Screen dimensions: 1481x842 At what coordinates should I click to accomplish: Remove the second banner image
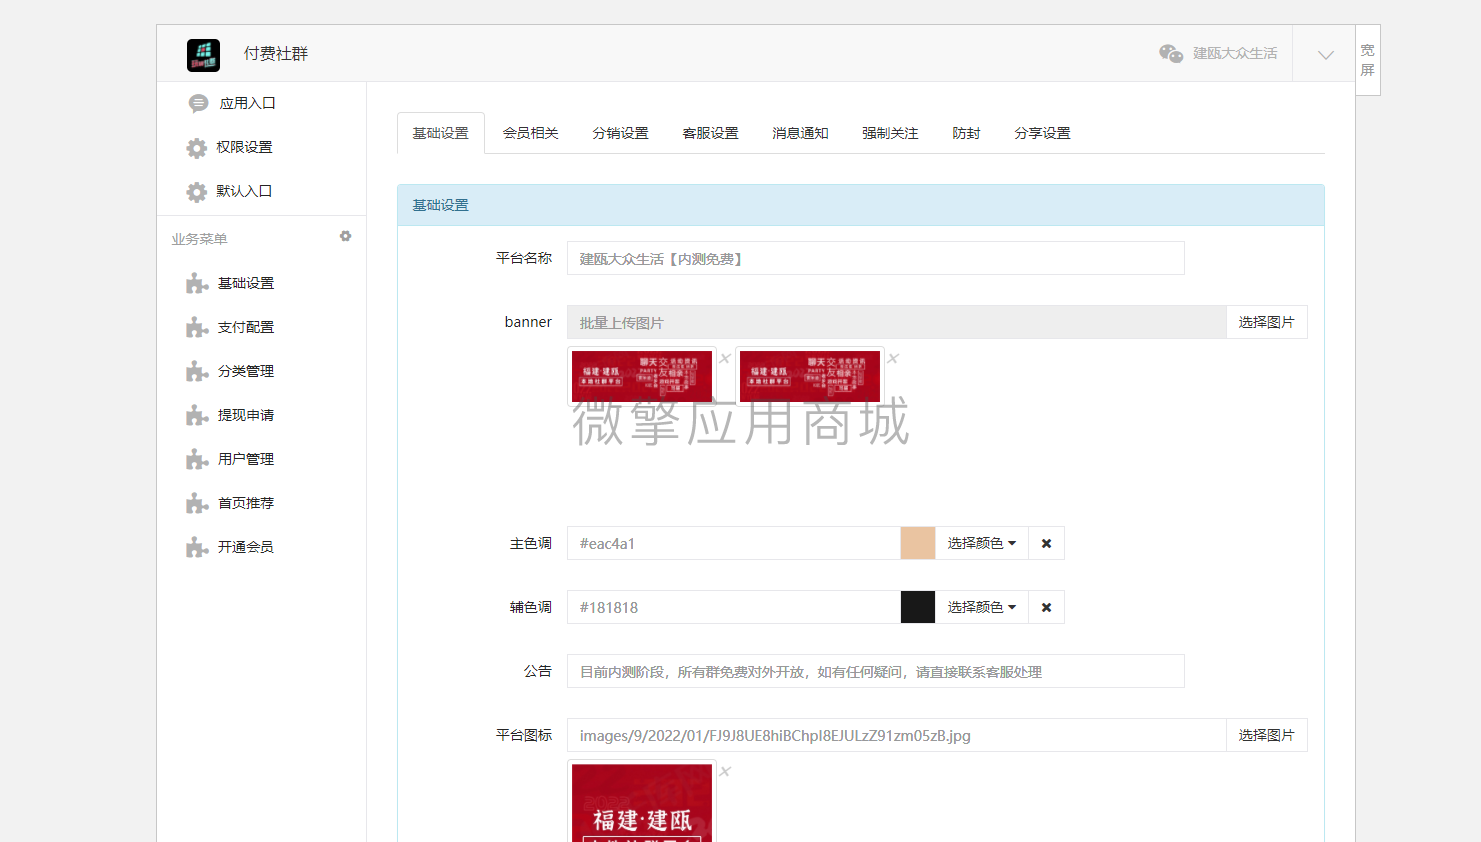894,358
